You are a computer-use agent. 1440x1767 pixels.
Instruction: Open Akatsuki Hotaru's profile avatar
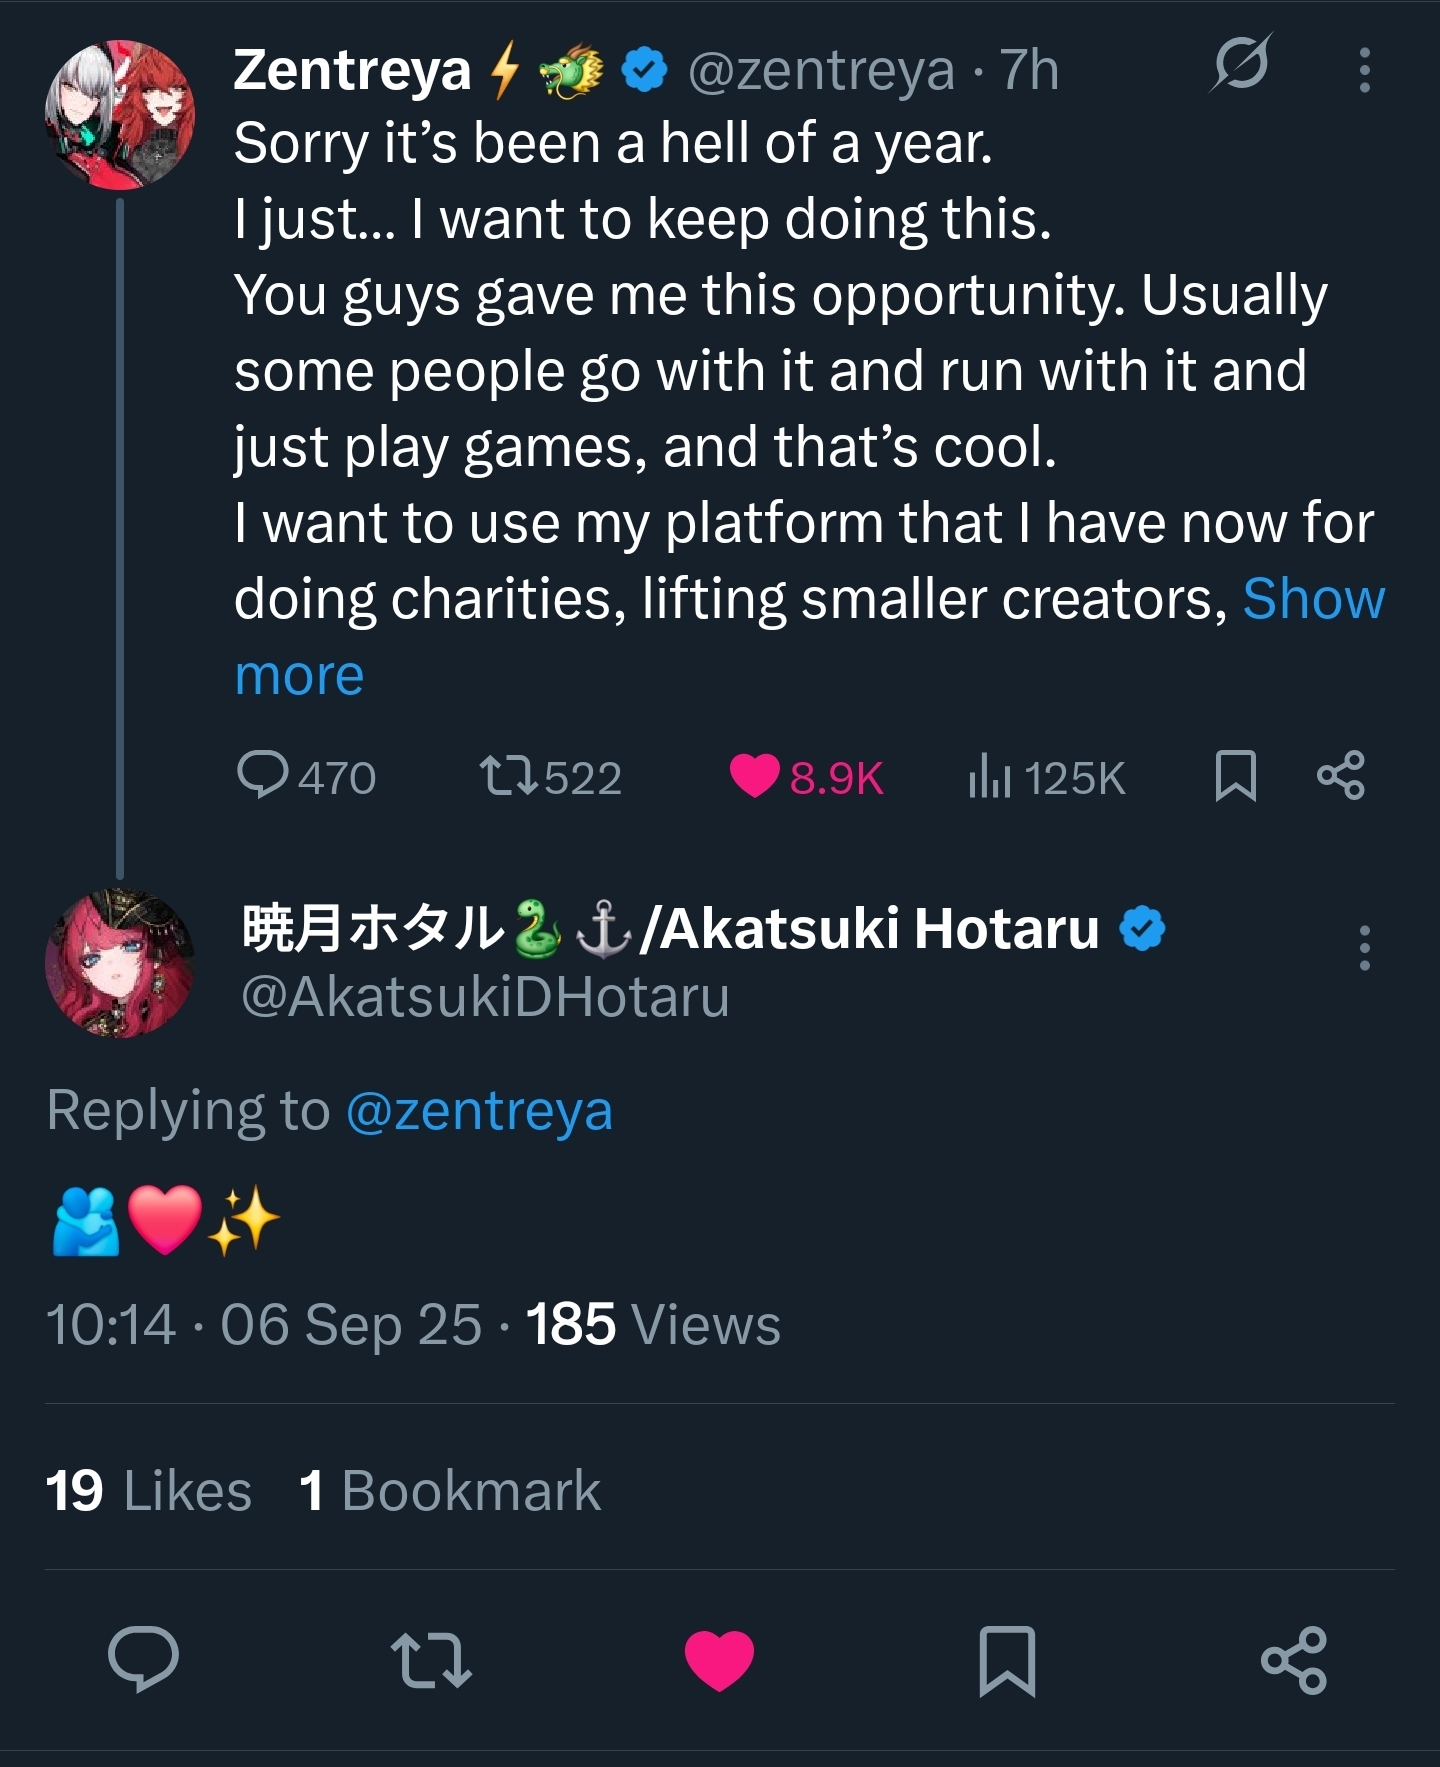pos(120,963)
